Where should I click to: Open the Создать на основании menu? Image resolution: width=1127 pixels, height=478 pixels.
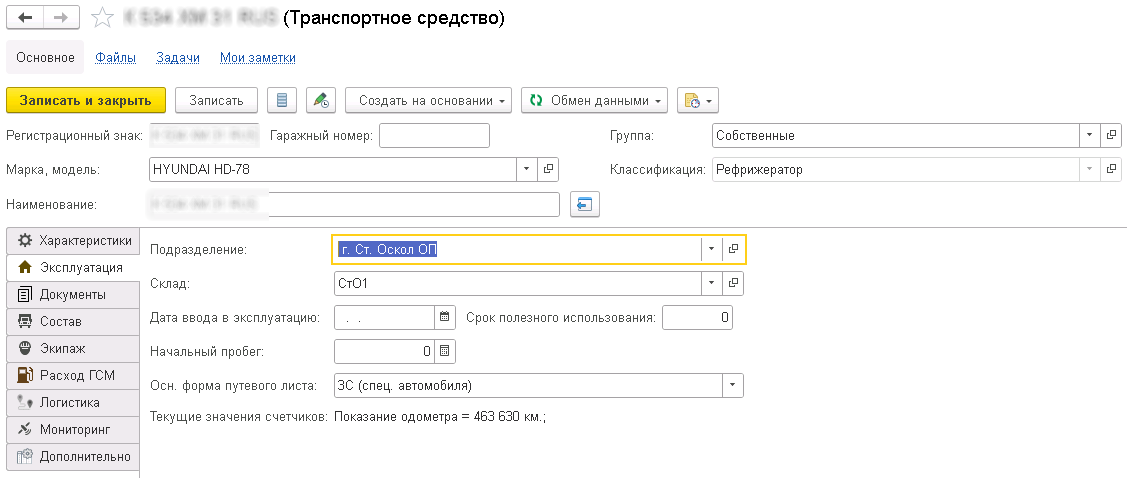point(428,101)
